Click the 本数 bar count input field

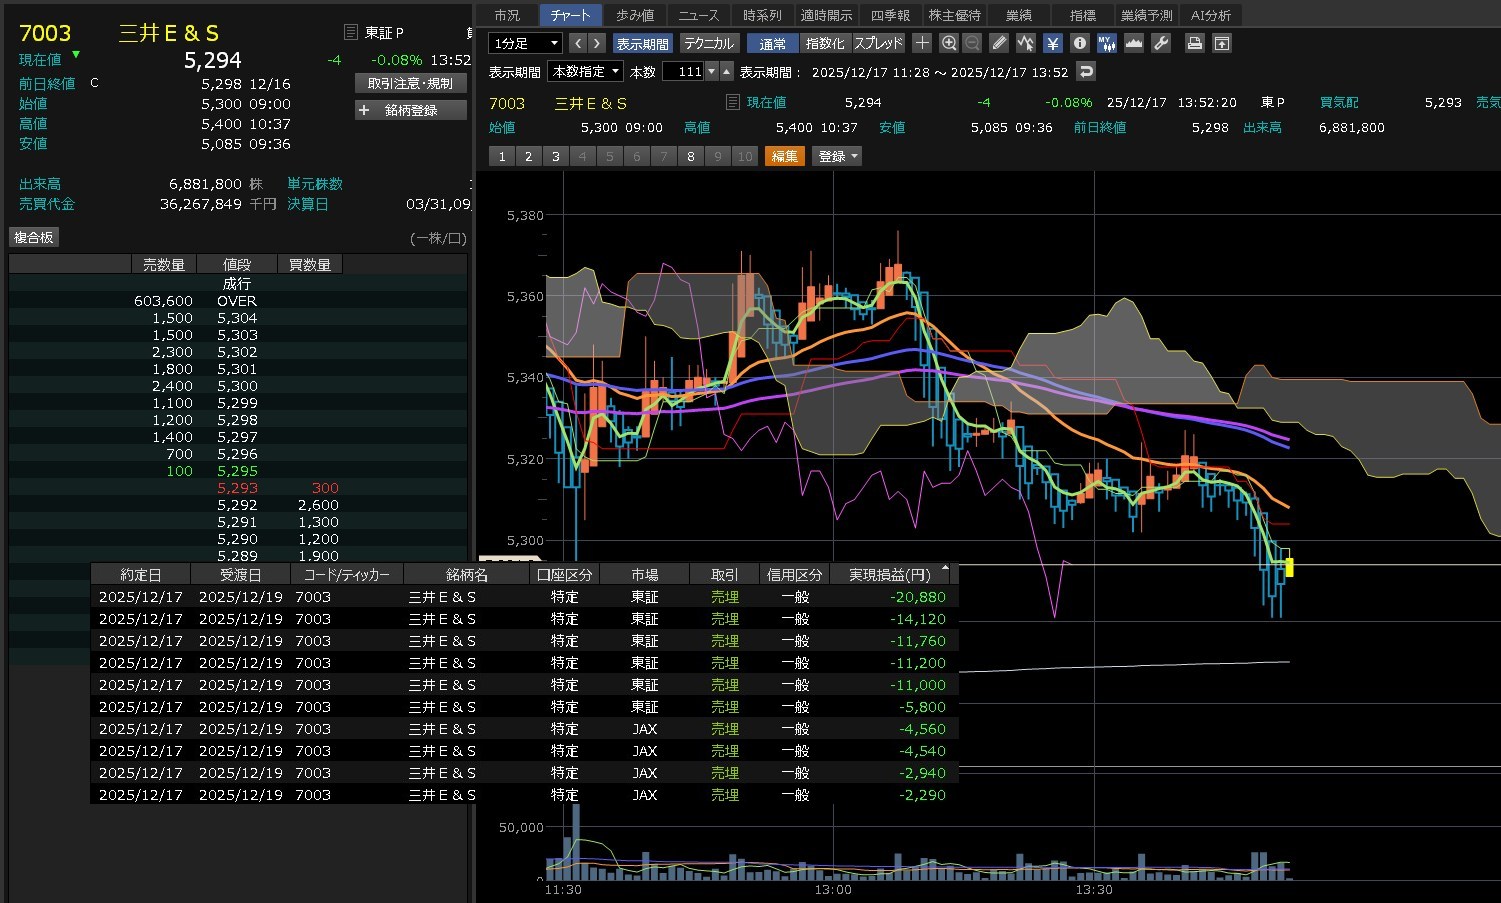(684, 71)
